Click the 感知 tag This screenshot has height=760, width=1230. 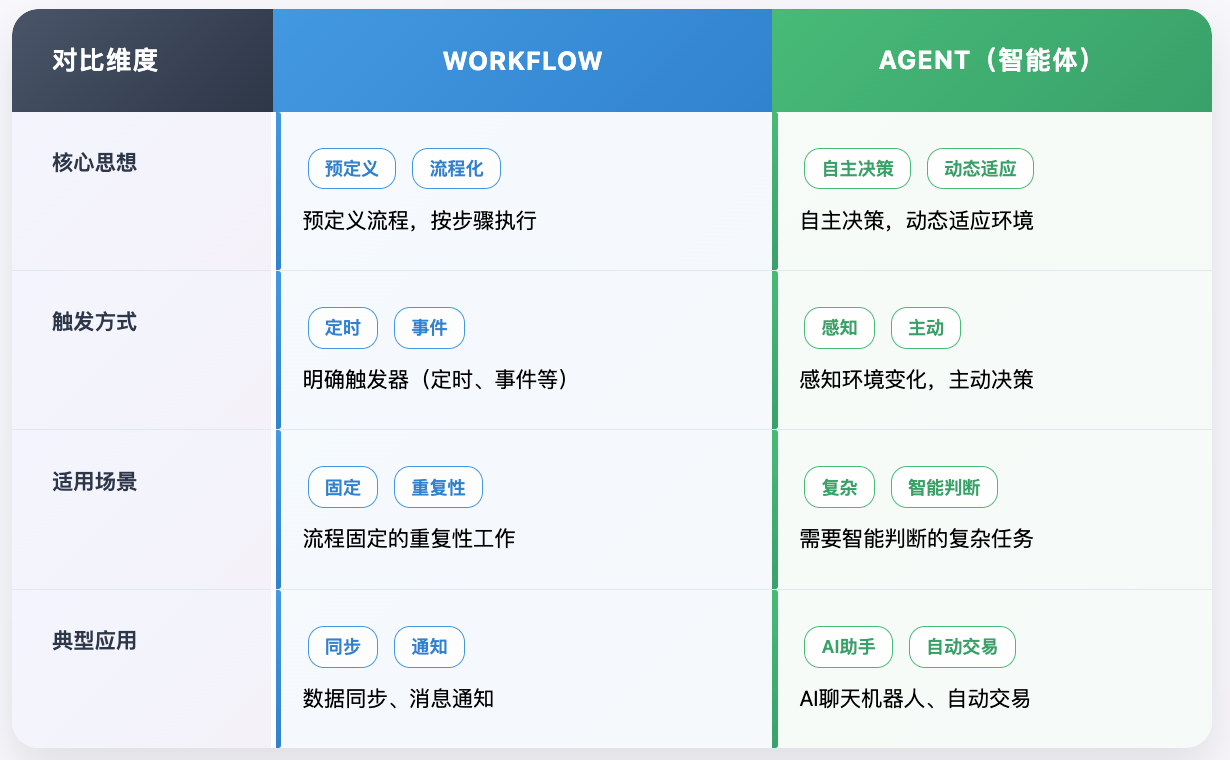(x=839, y=328)
